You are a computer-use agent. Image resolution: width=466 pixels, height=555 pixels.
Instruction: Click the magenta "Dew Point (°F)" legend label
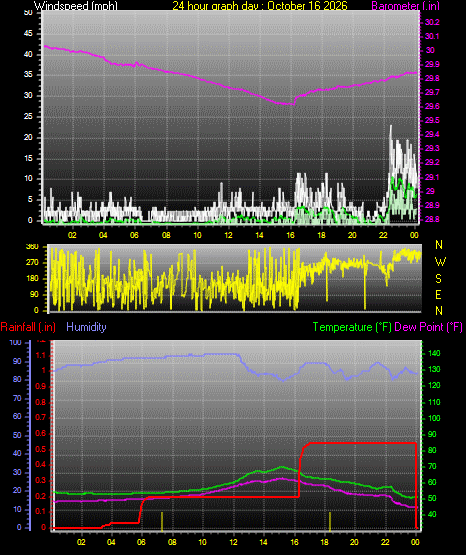(428, 327)
